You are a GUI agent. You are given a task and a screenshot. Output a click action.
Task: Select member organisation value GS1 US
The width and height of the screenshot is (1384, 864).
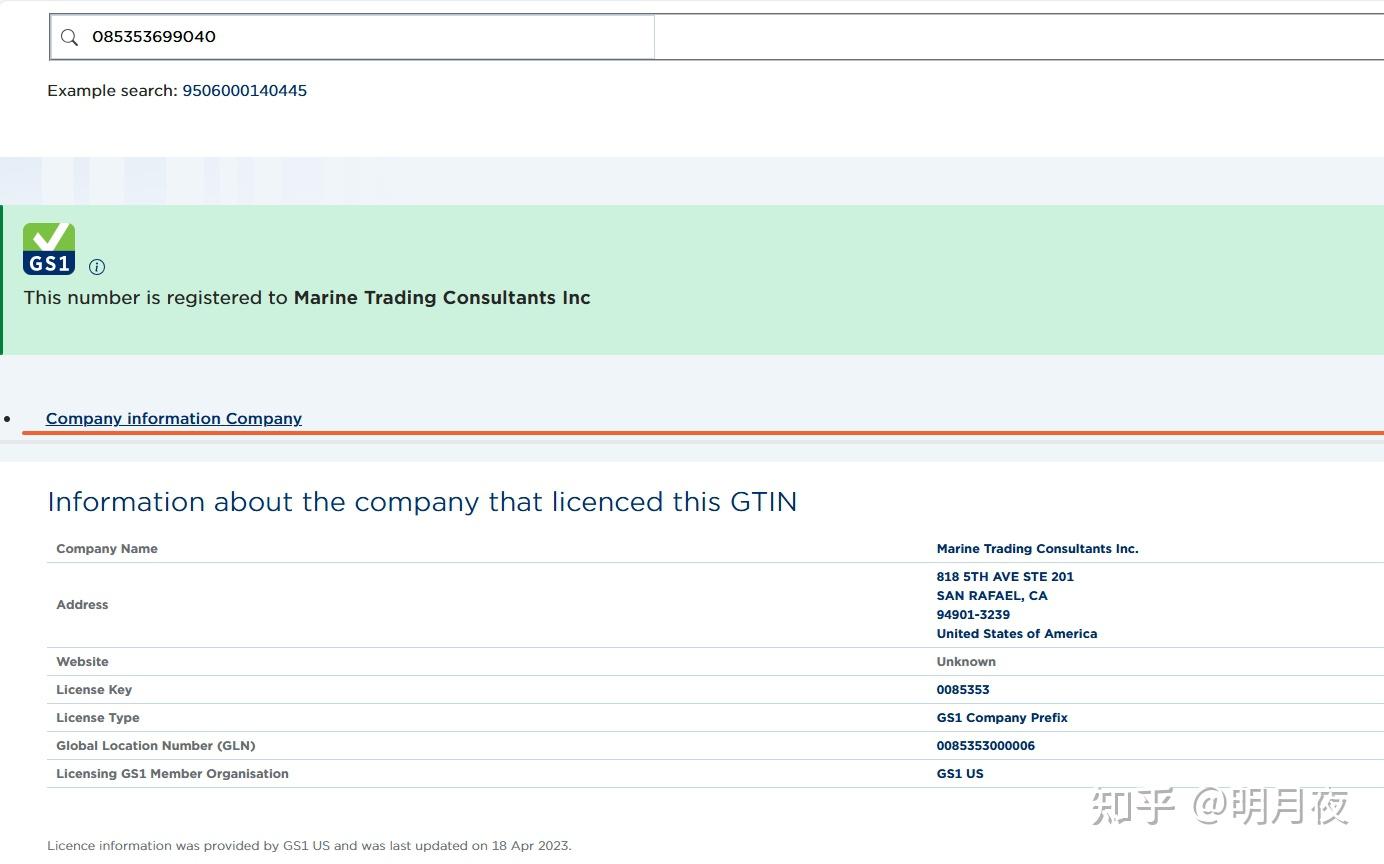[960, 773]
